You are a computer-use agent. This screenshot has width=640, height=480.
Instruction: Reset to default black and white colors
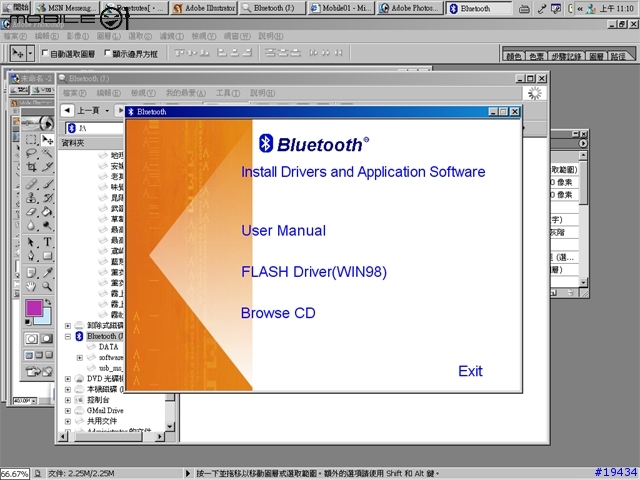pyautogui.click(x=28, y=322)
